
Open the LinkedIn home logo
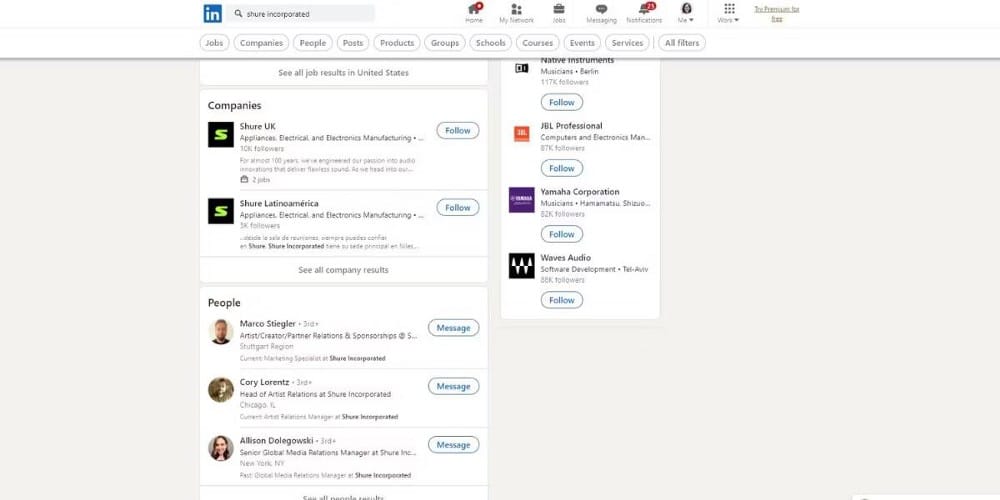point(212,13)
